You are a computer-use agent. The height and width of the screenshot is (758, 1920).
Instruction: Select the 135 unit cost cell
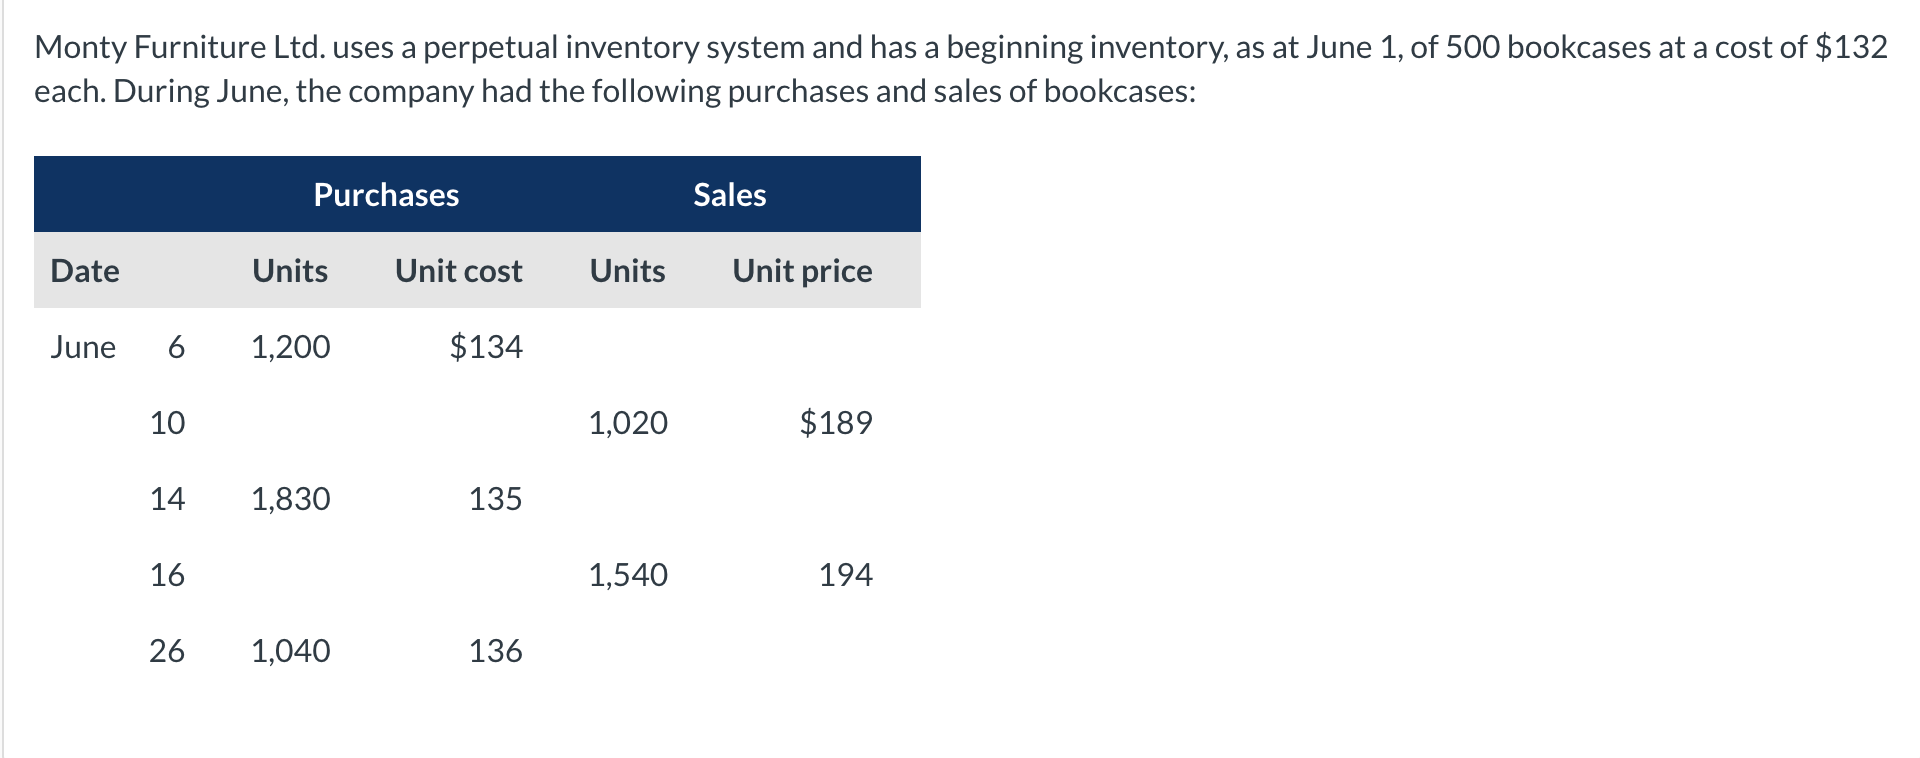[x=495, y=498]
